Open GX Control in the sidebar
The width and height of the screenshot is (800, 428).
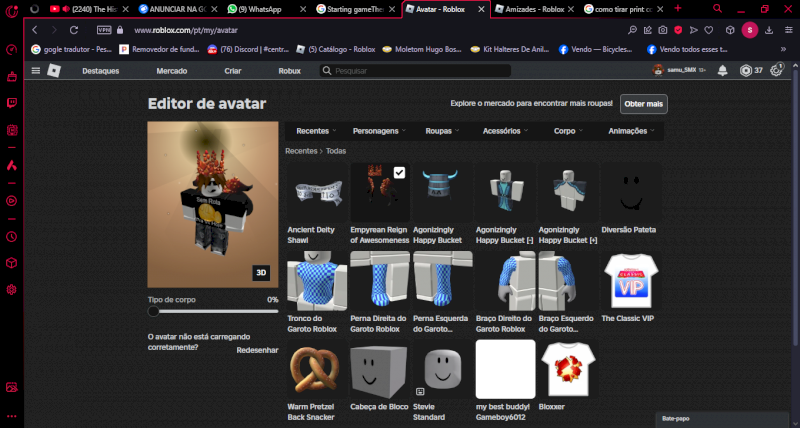click(x=11, y=49)
